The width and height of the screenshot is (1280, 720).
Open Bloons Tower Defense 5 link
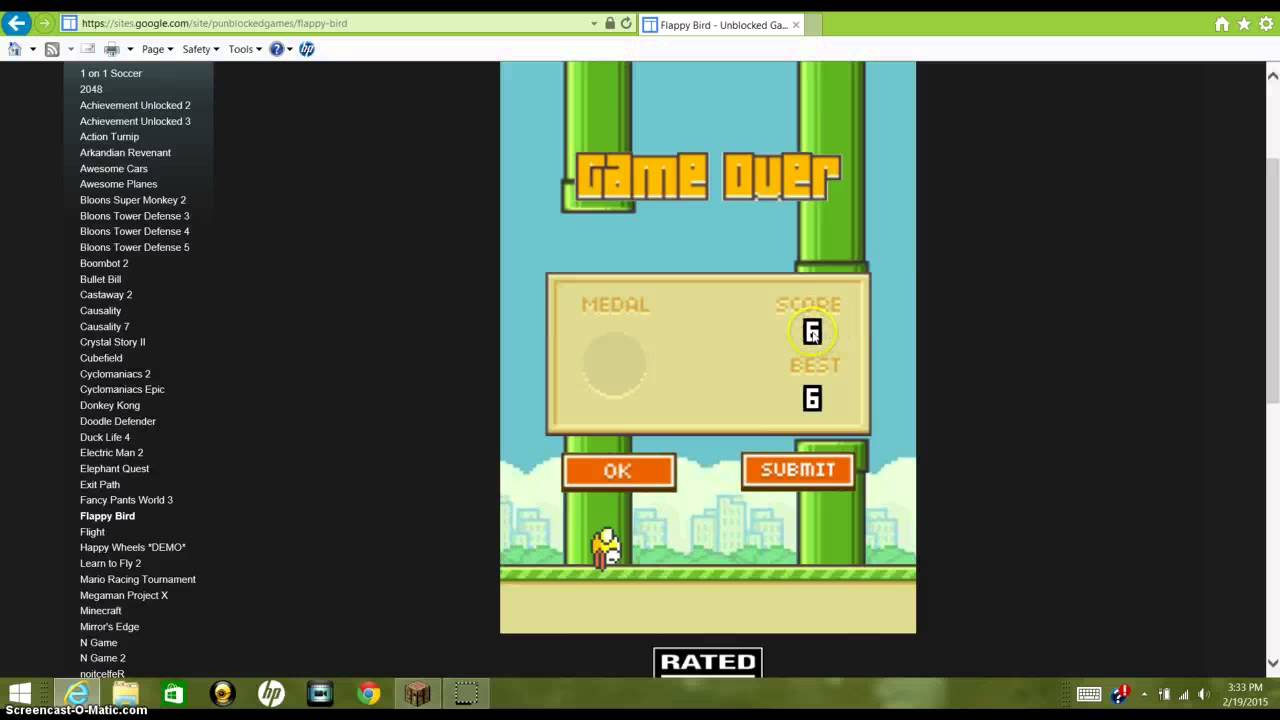pos(134,247)
